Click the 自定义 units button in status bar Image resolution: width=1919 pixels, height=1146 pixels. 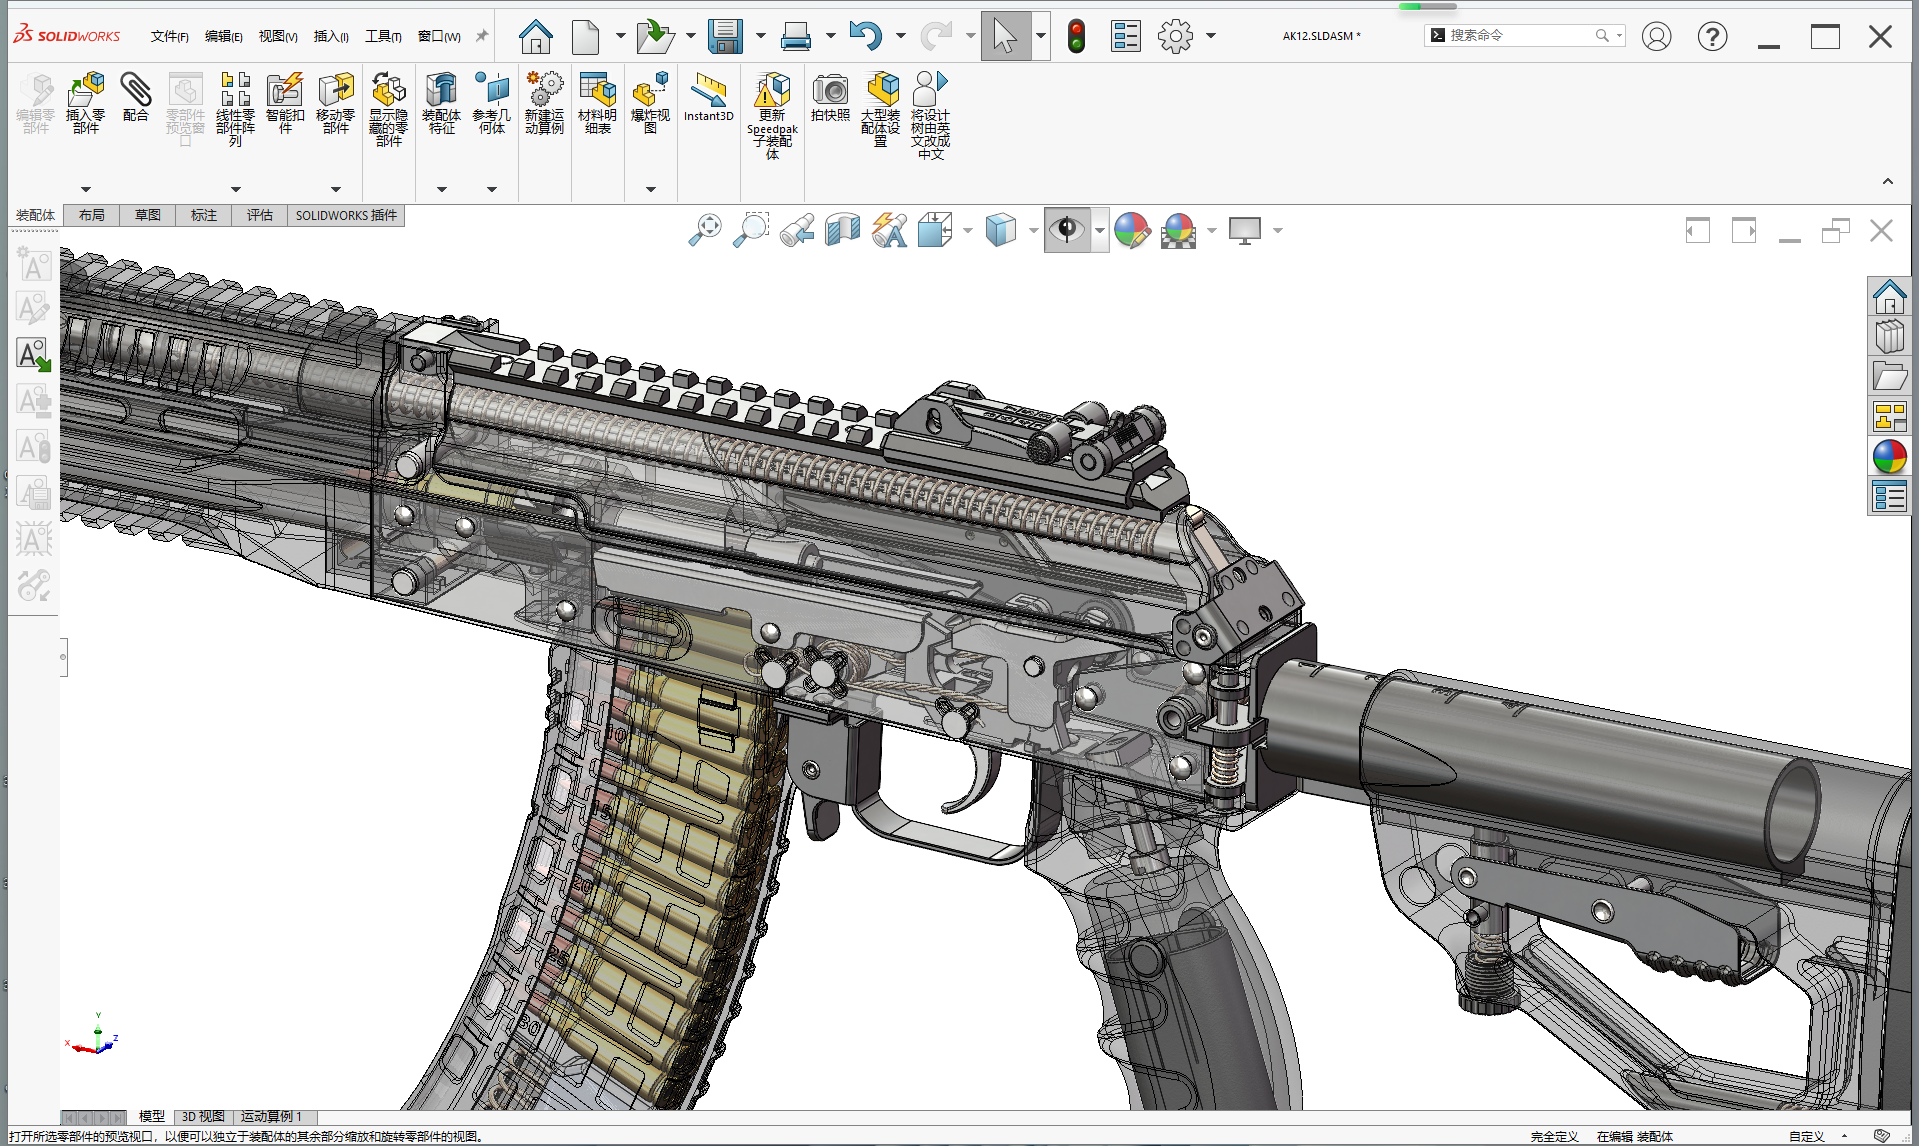pyautogui.click(x=1806, y=1136)
